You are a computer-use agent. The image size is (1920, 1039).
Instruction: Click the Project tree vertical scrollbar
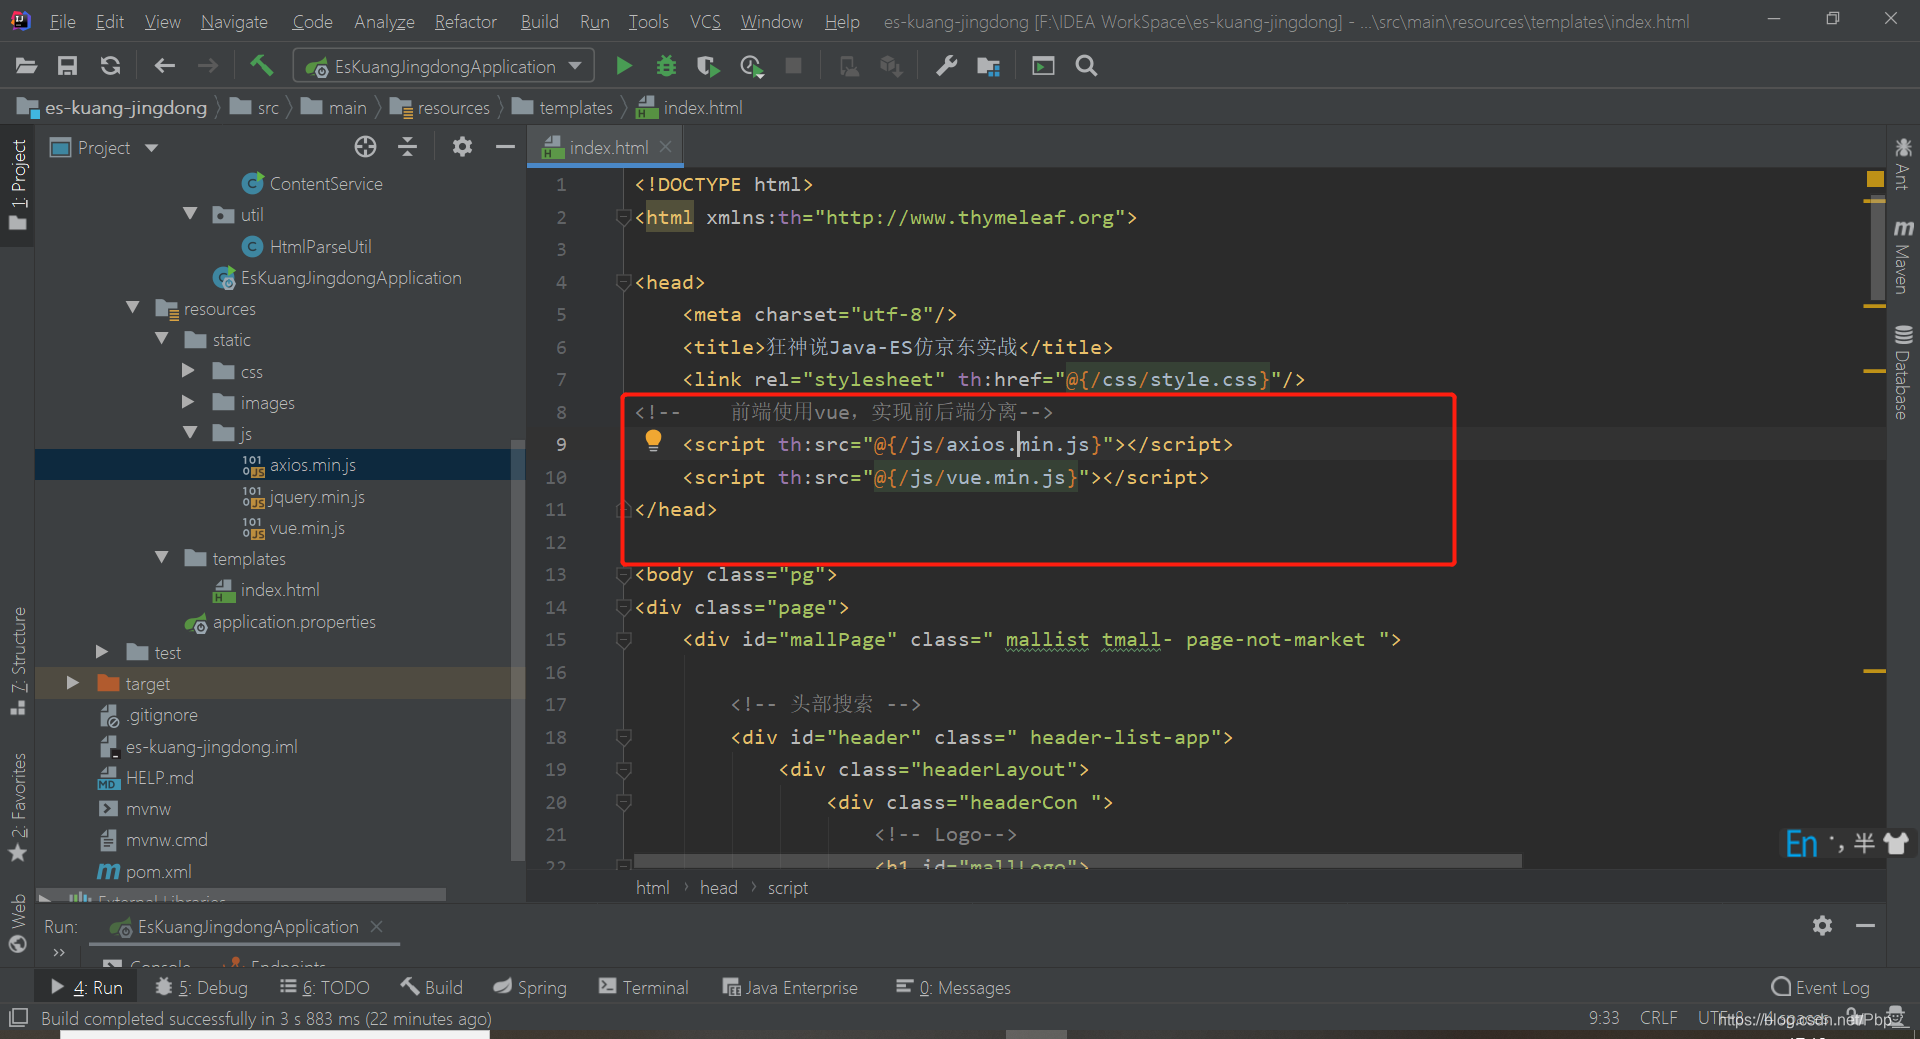[x=517, y=650]
